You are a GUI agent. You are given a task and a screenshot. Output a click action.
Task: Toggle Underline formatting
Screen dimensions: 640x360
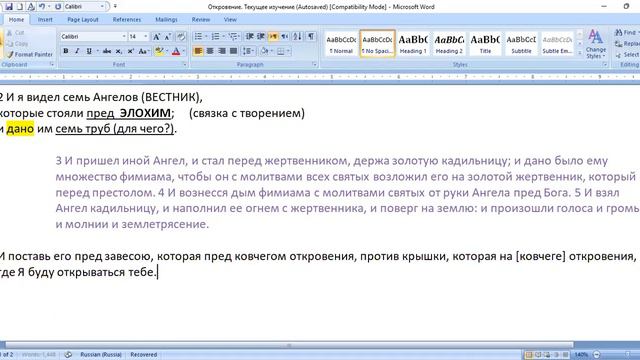point(89,51)
